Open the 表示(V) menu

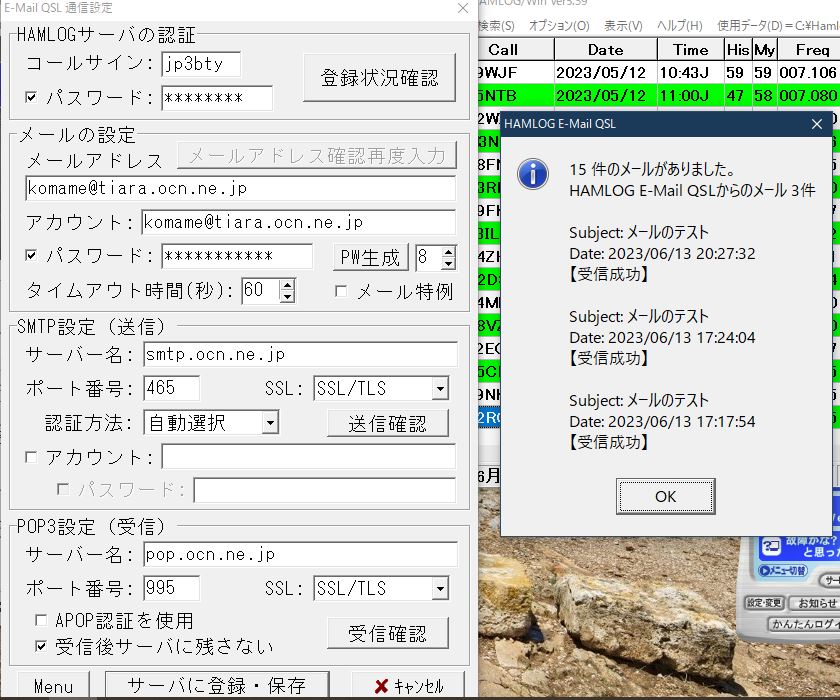pos(623,25)
